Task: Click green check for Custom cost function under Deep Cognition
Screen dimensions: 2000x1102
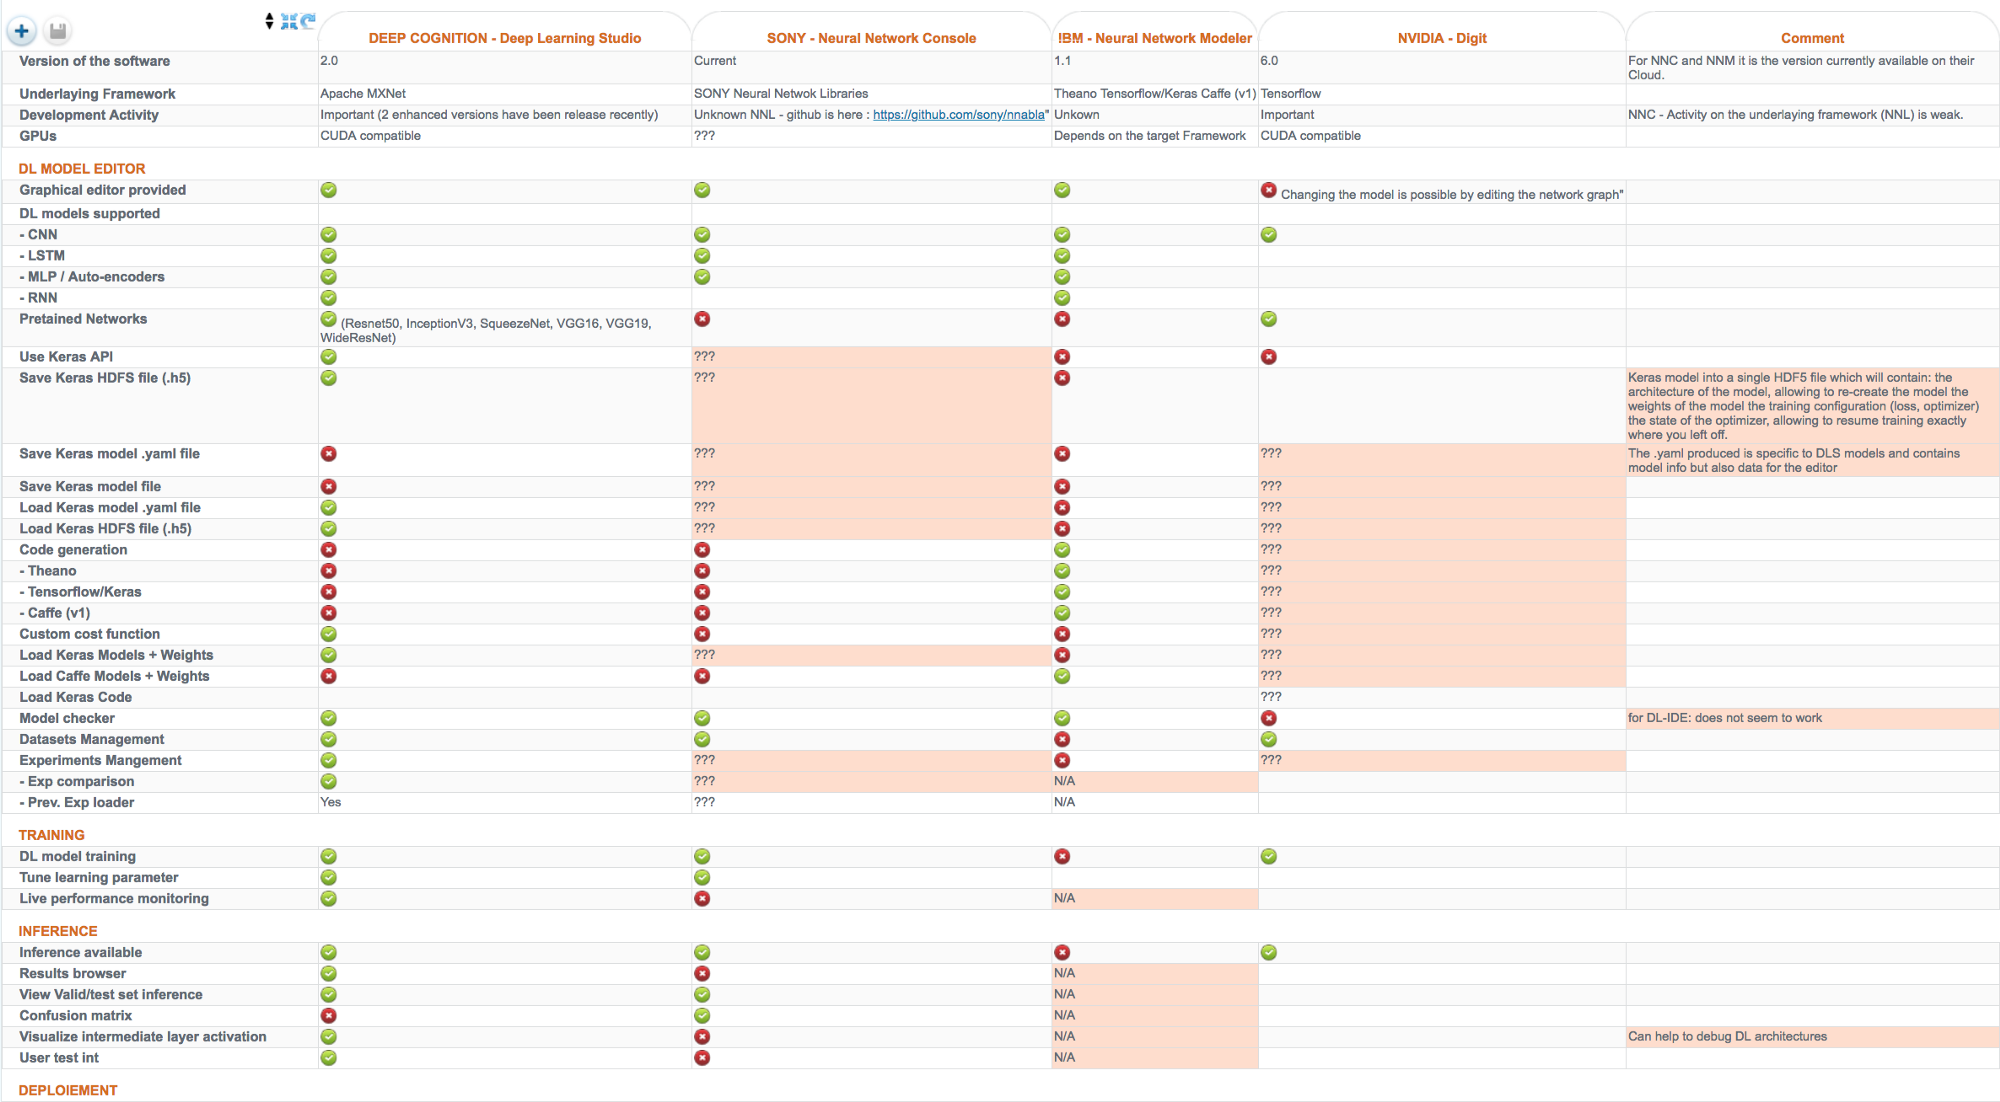Action: point(329,634)
